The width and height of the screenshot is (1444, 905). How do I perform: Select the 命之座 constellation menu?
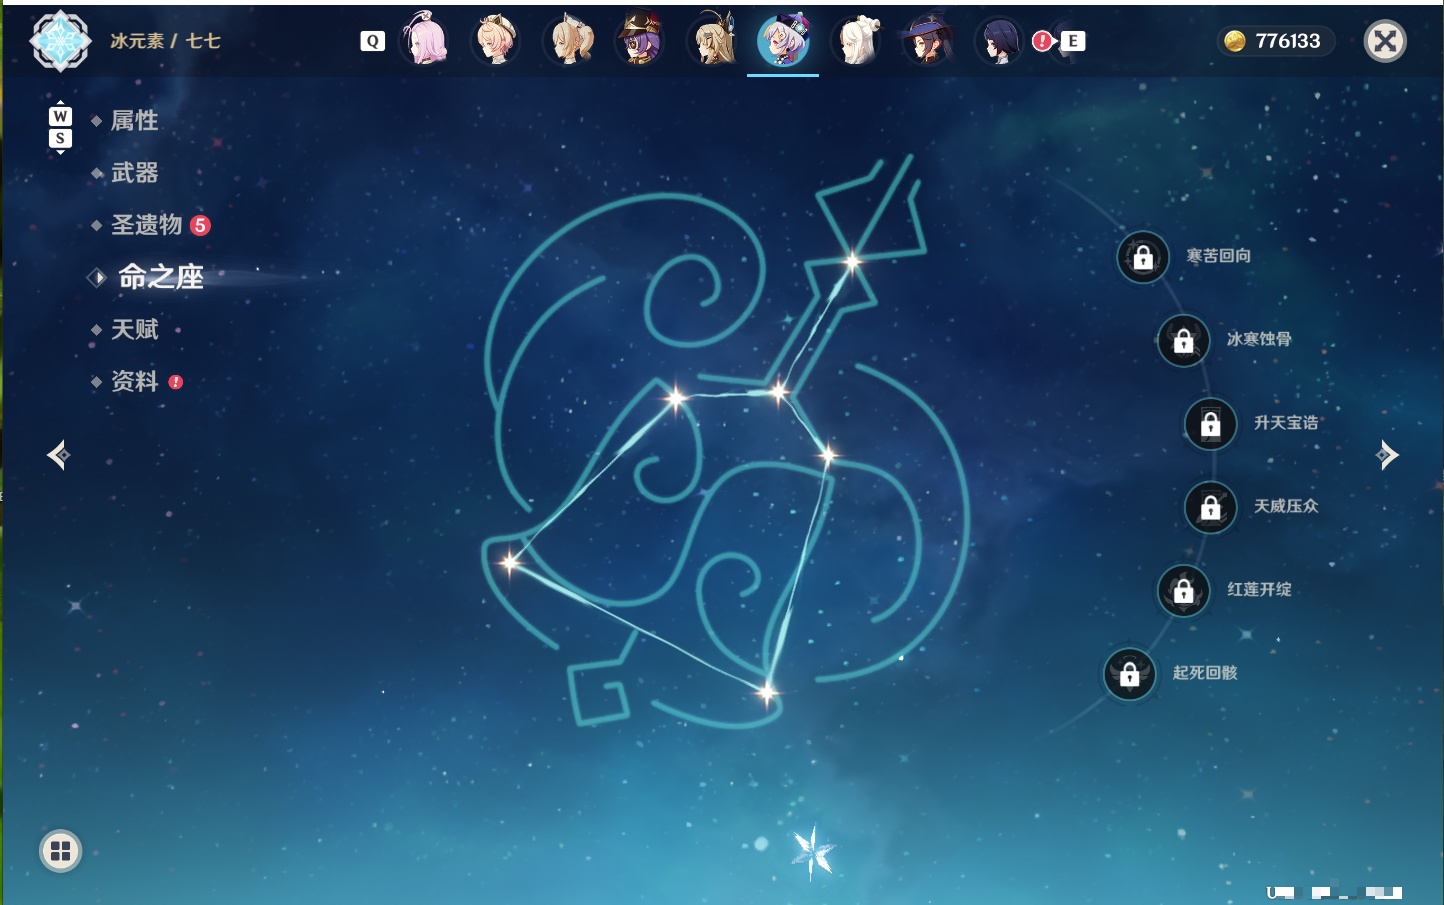tap(160, 277)
